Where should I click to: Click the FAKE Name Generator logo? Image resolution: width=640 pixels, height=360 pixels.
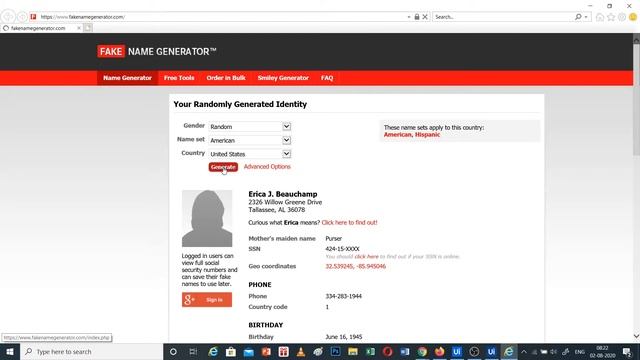[x=157, y=52]
